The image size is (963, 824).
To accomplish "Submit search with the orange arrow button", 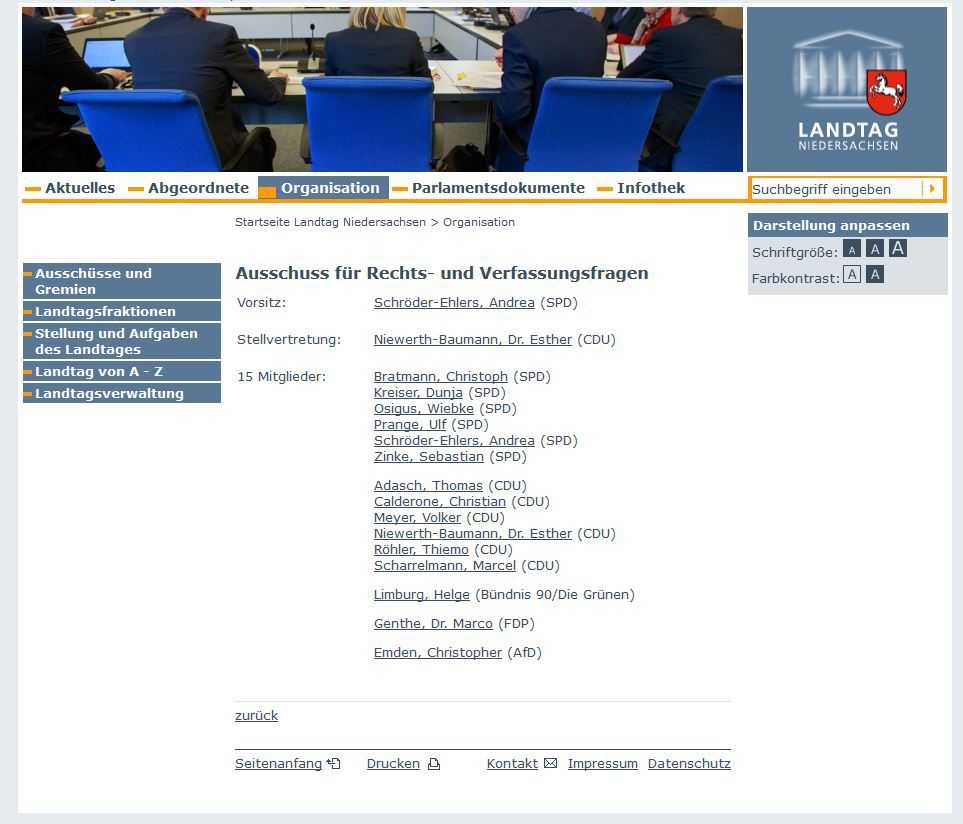I will tap(932, 189).
